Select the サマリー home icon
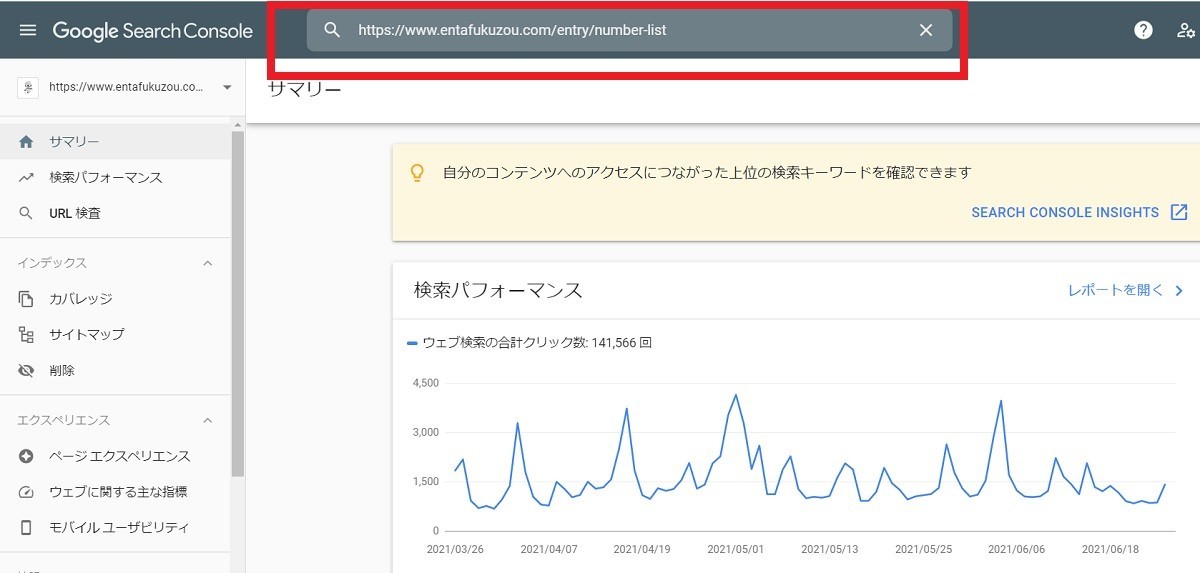The width and height of the screenshot is (1200, 573). (x=27, y=142)
